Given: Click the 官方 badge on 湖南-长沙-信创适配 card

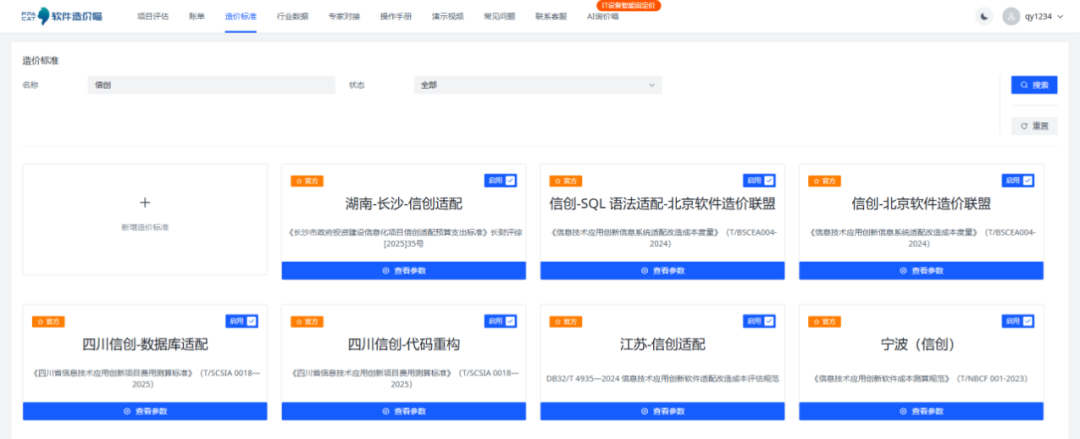Looking at the screenshot, I should click(x=307, y=181).
